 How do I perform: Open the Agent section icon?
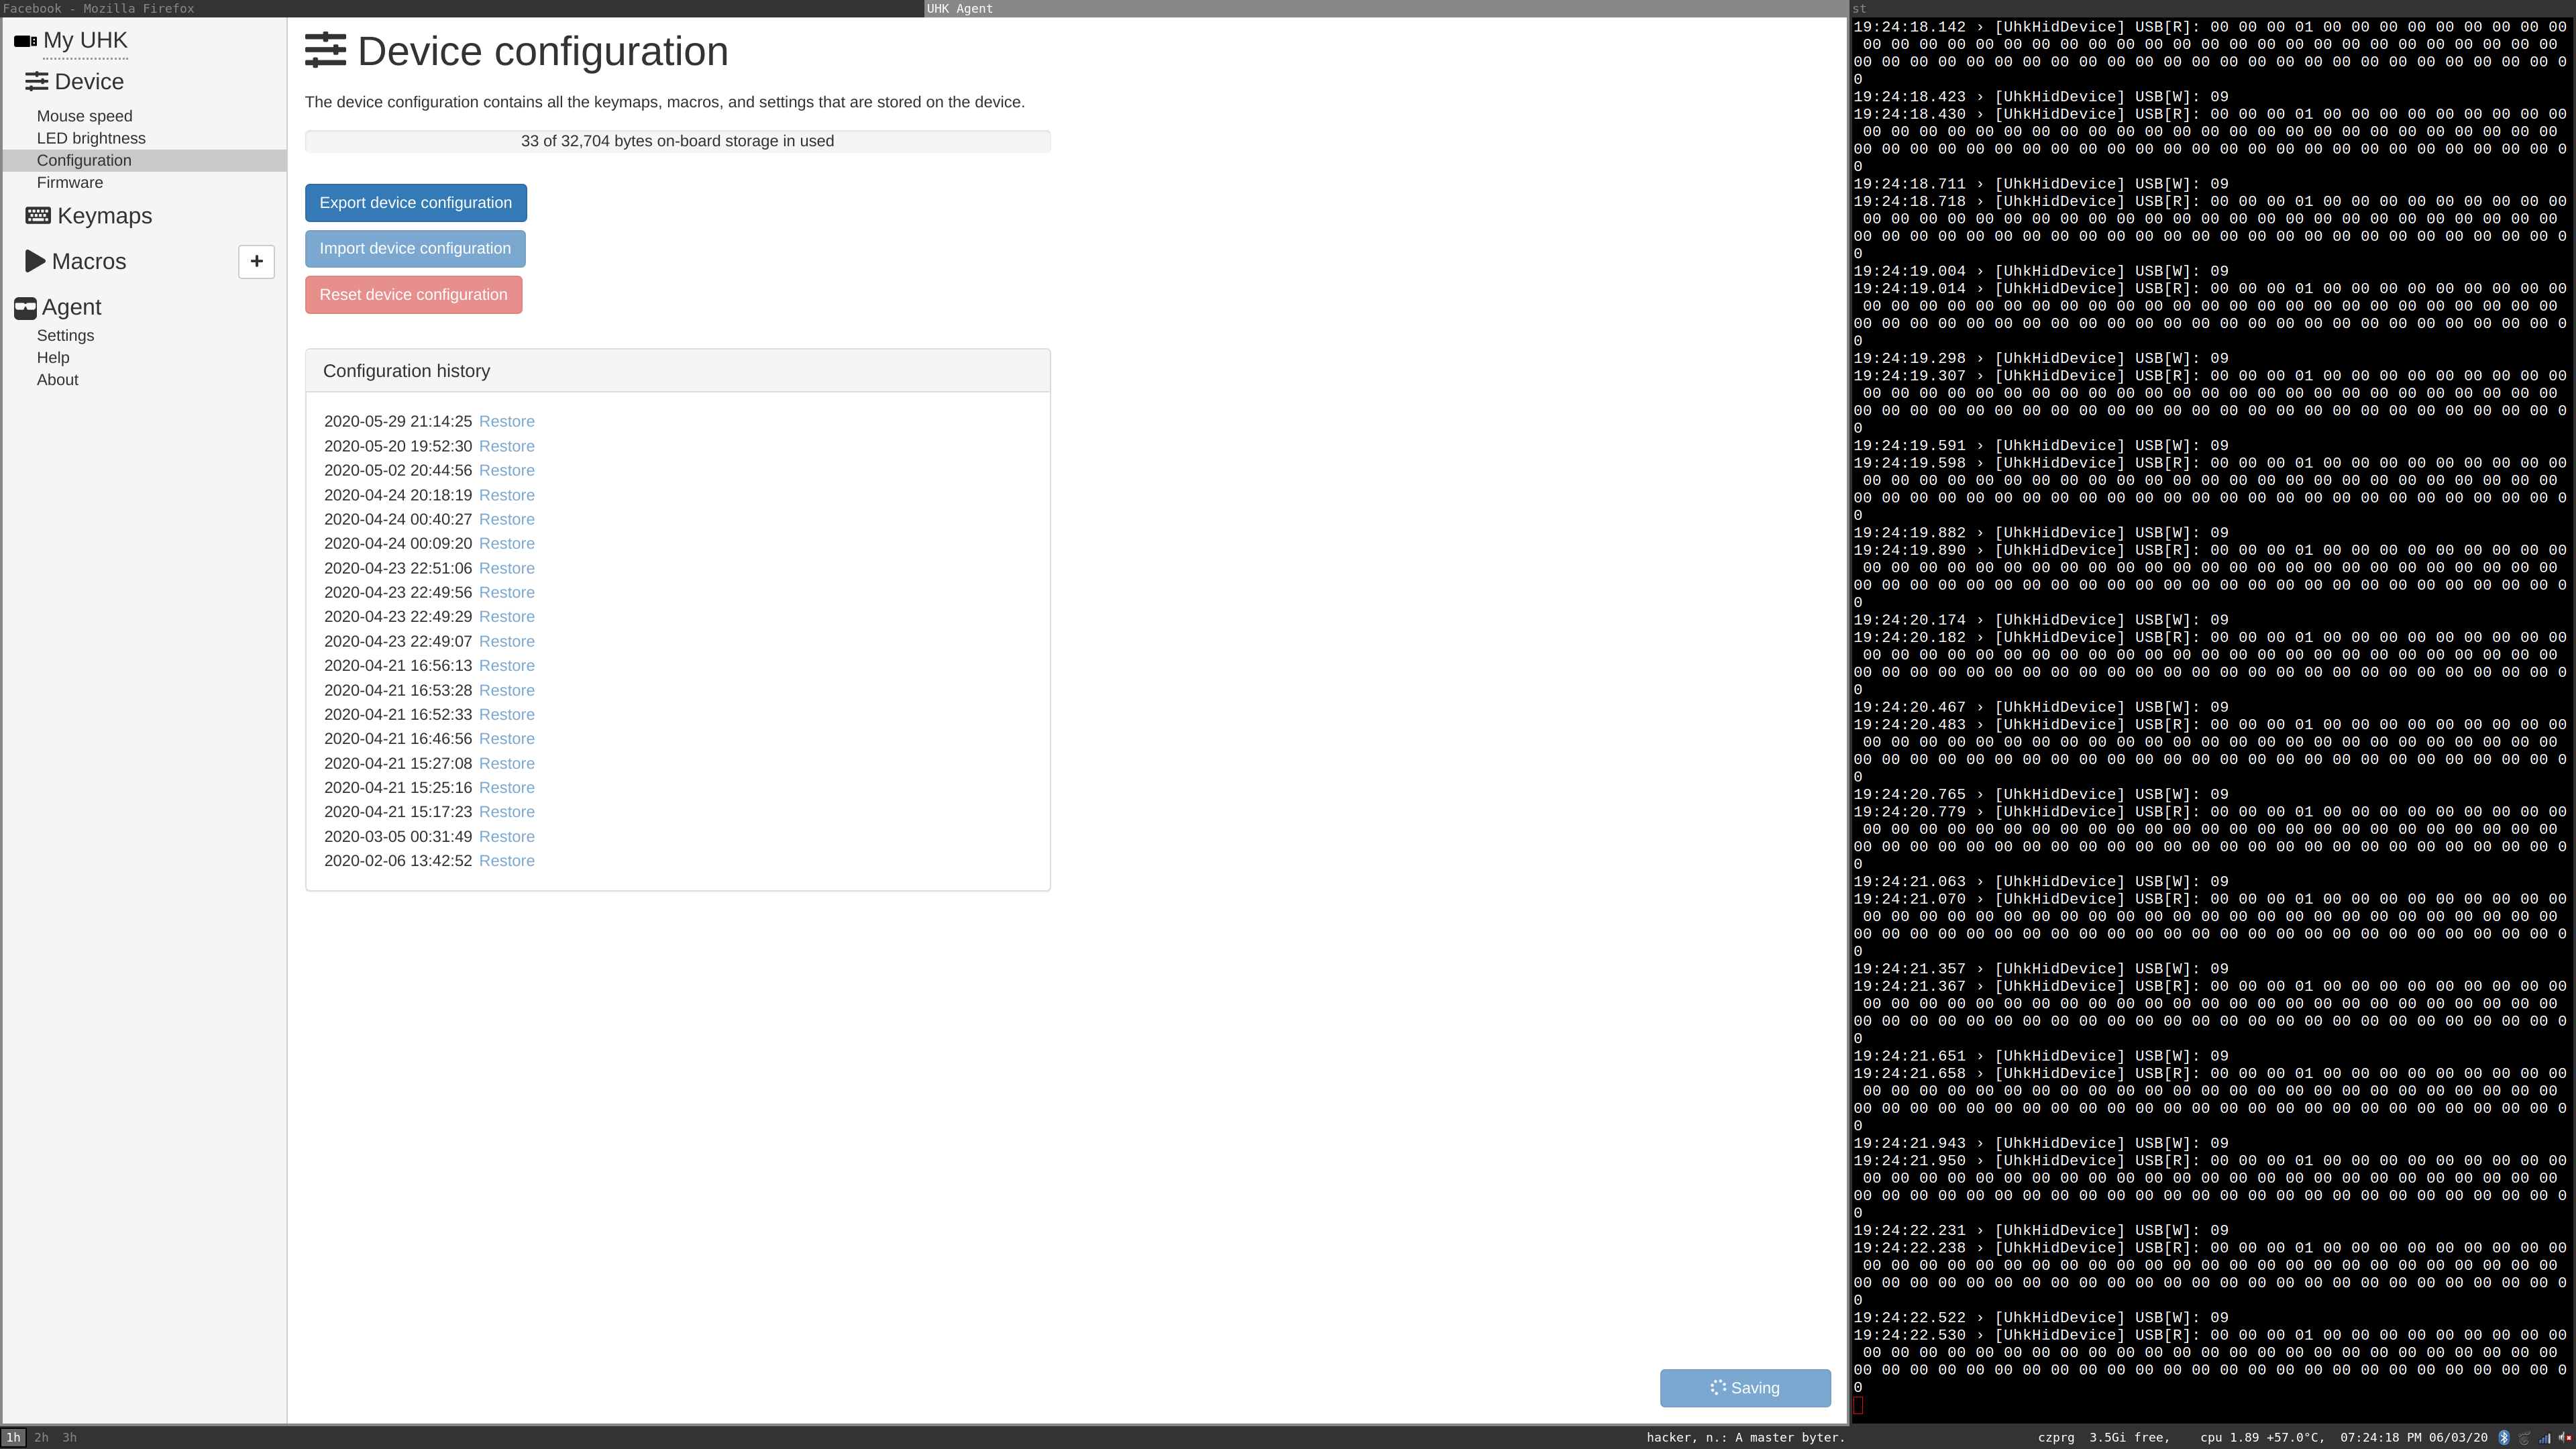25,307
